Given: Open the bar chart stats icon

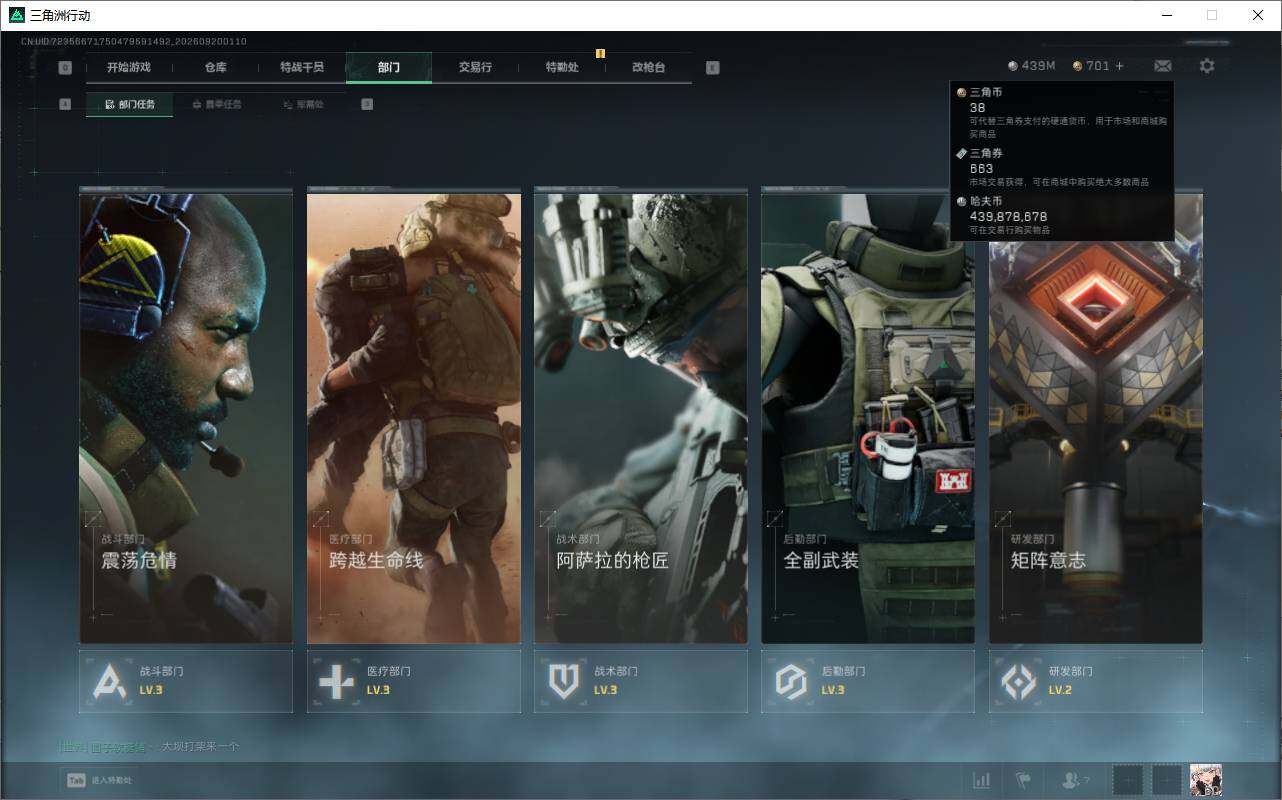Looking at the screenshot, I should pos(982,780).
